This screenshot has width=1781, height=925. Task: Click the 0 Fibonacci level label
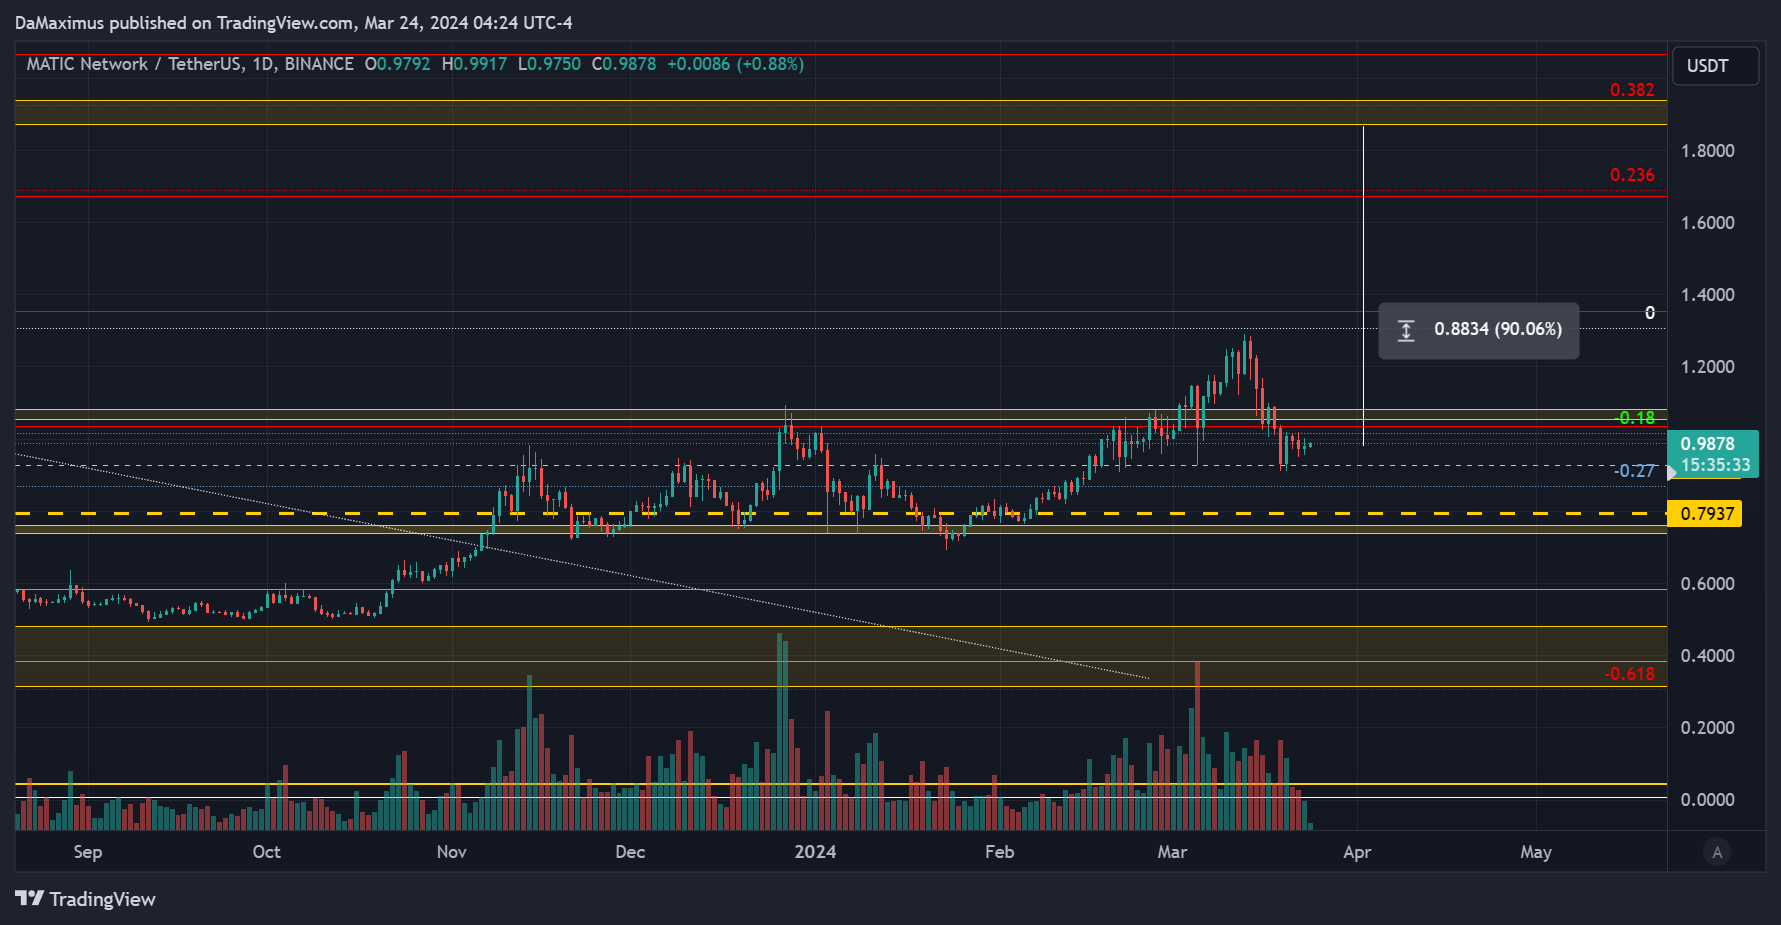click(x=1650, y=313)
